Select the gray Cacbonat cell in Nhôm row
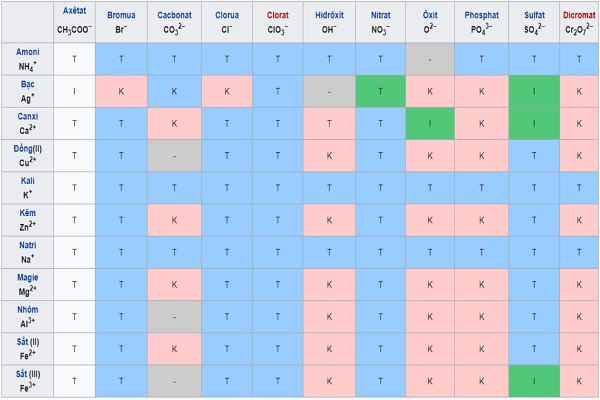 [x=175, y=315]
